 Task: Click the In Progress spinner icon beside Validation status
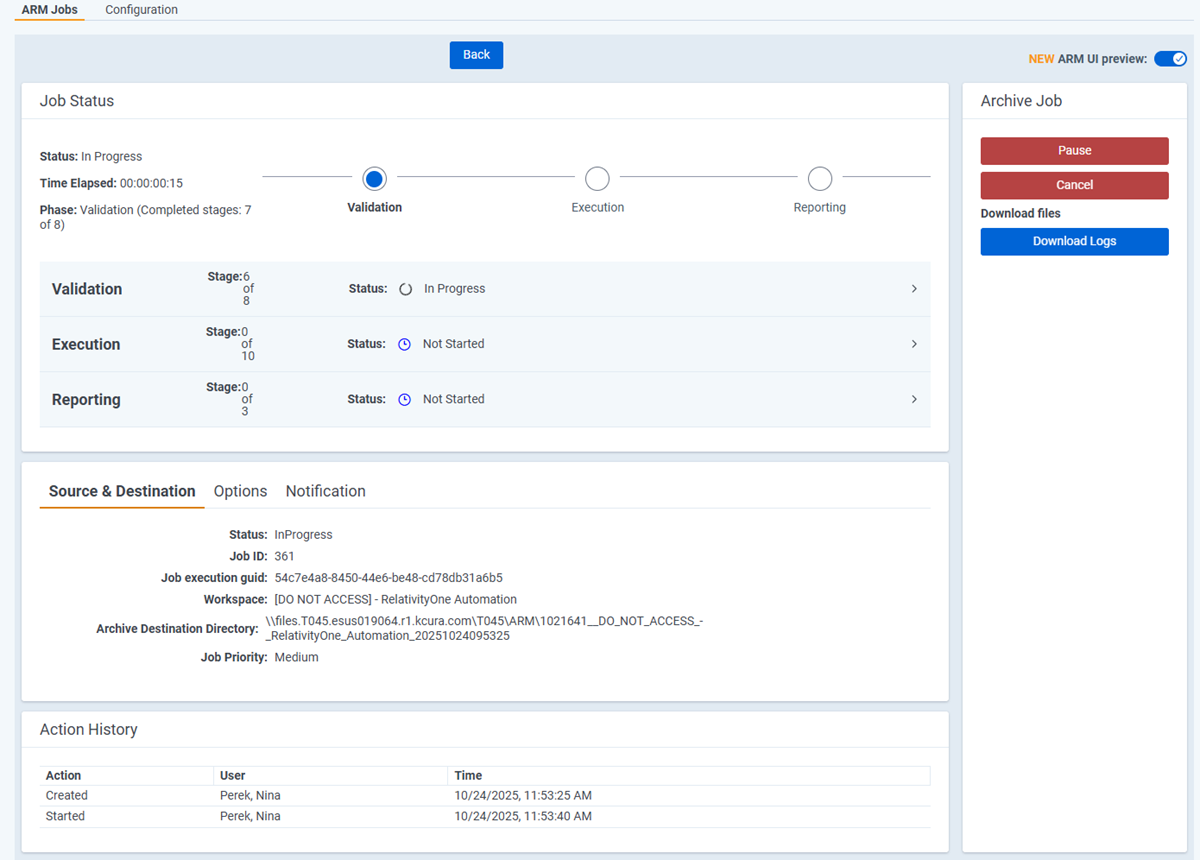point(405,288)
